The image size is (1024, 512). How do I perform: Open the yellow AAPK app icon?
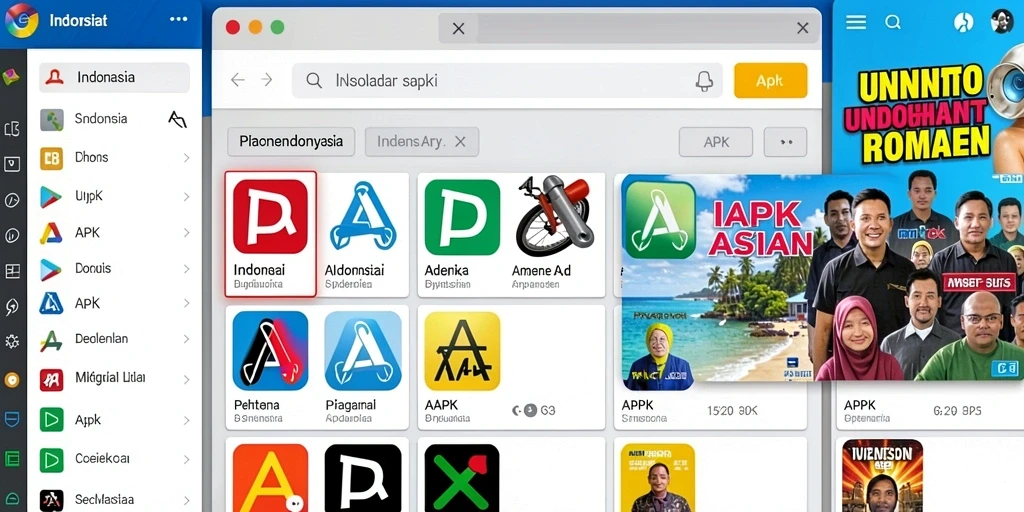tap(462, 351)
